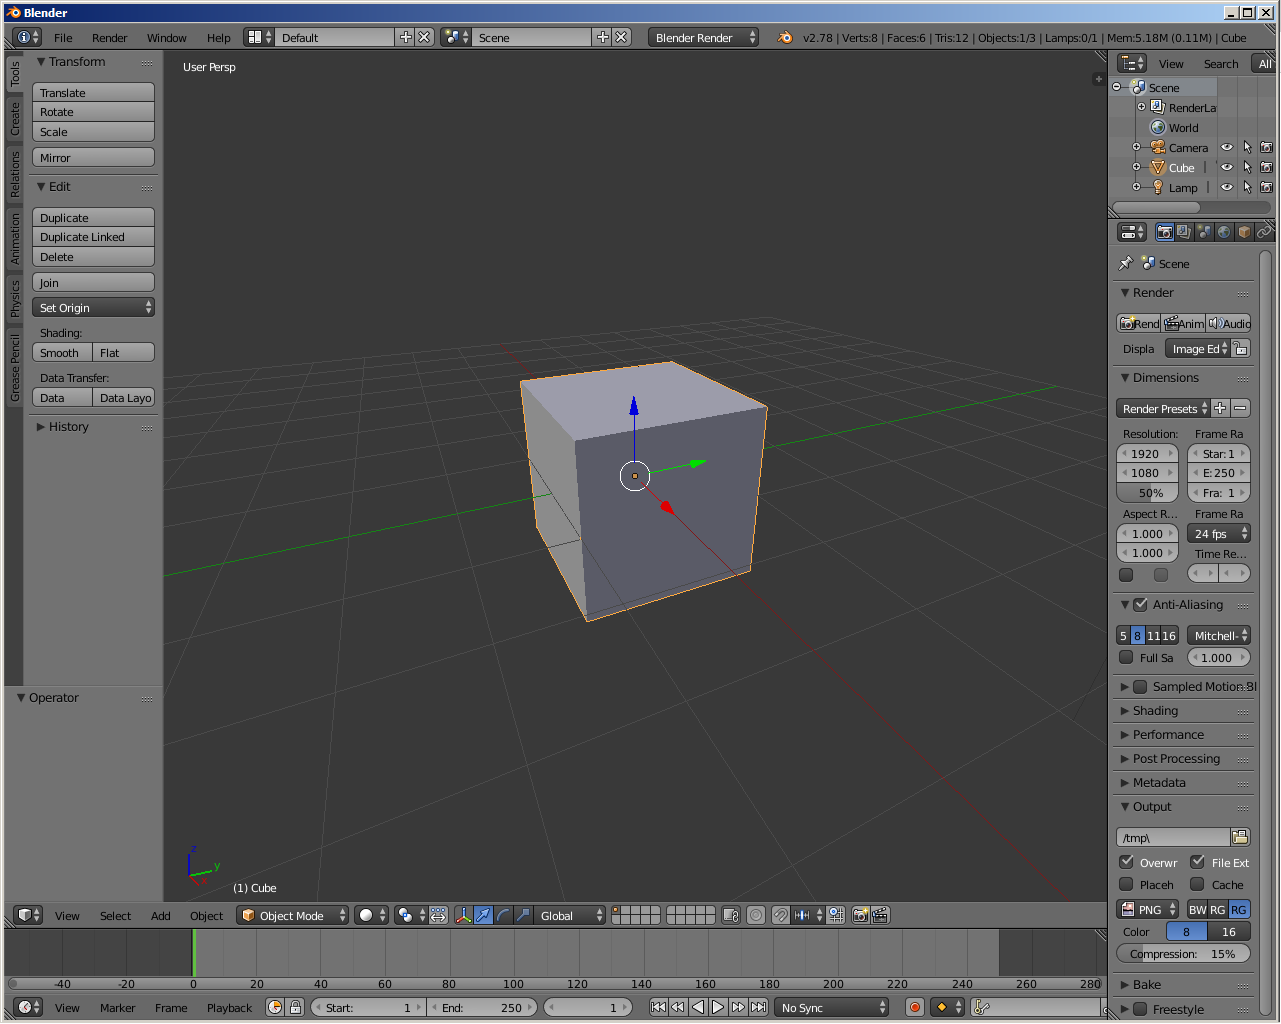This screenshot has width=1281, height=1024.
Task: Jump to the timeline end frame
Action: (759, 1007)
